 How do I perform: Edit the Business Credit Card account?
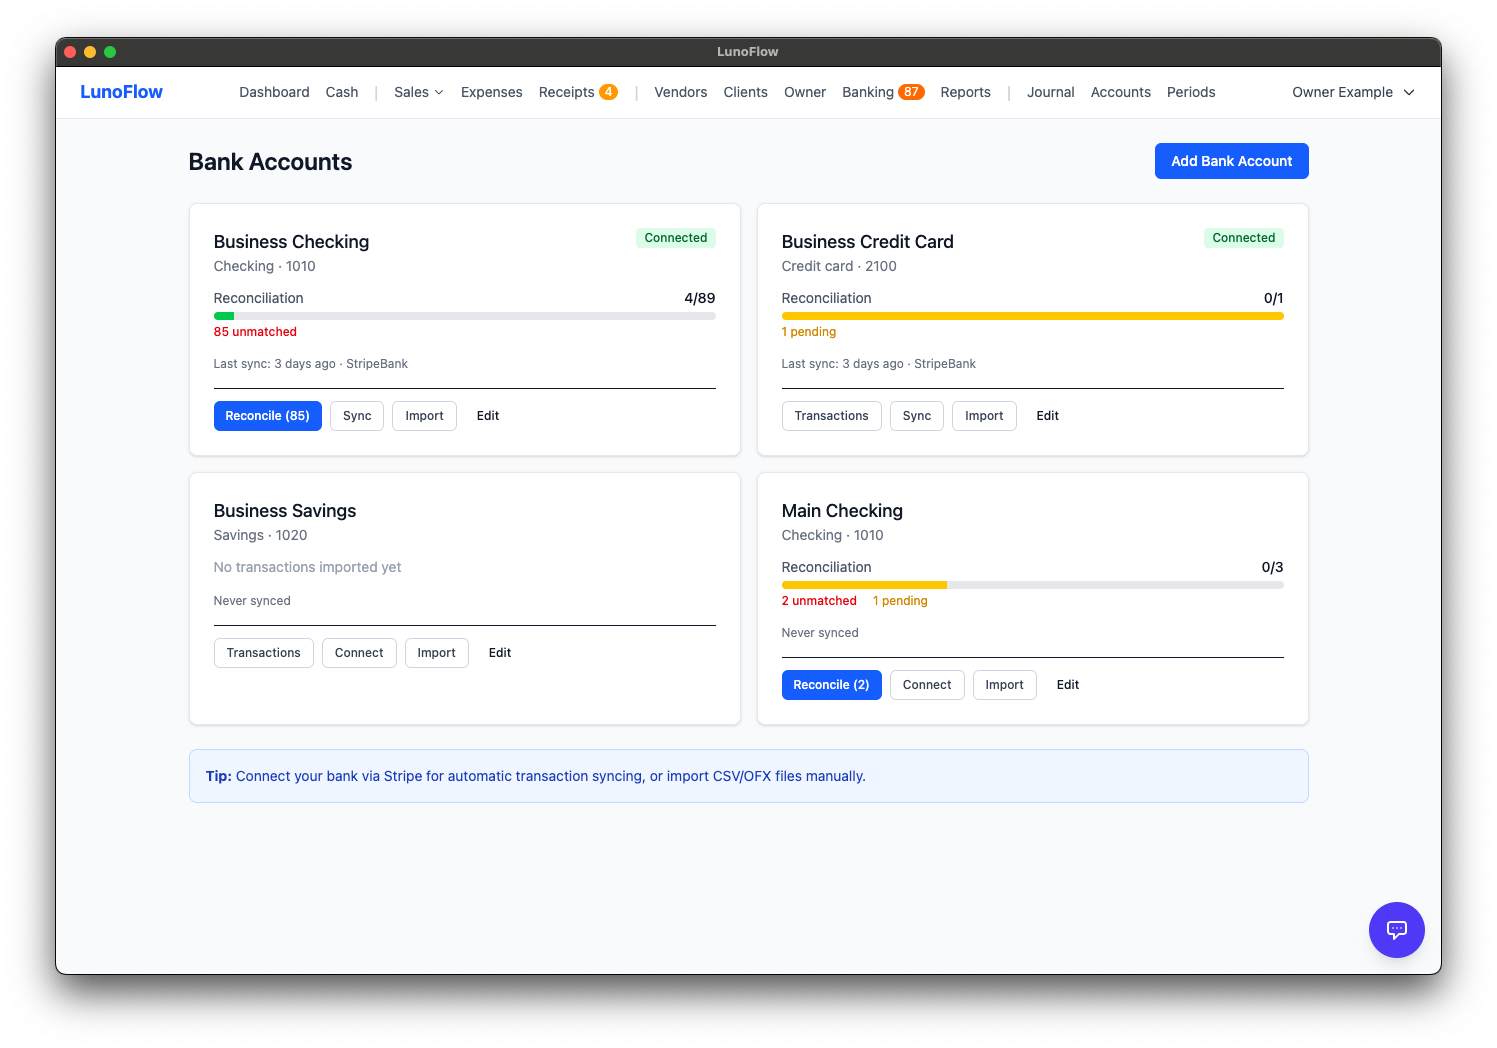pyautogui.click(x=1047, y=415)
